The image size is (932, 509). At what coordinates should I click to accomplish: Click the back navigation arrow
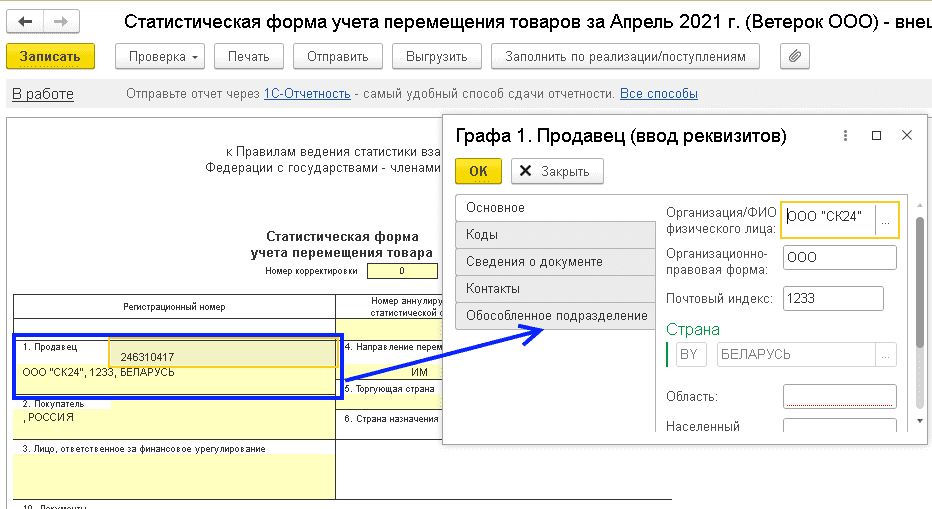27,20
